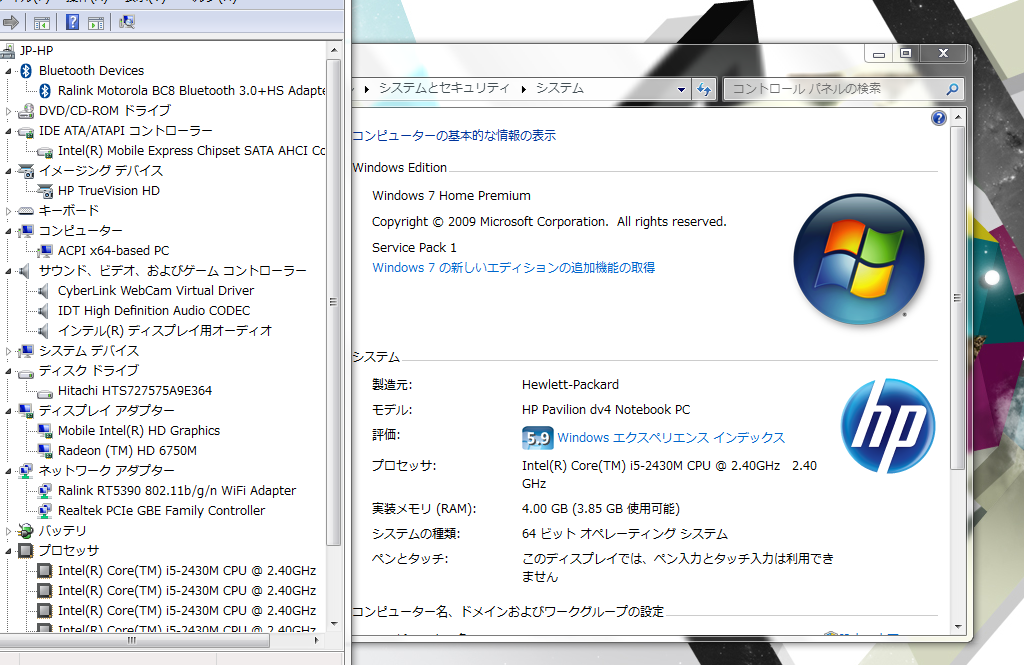Expand the DVD/CD-ROM ドライブ node

pyautogui.click(x=8, y=111)
